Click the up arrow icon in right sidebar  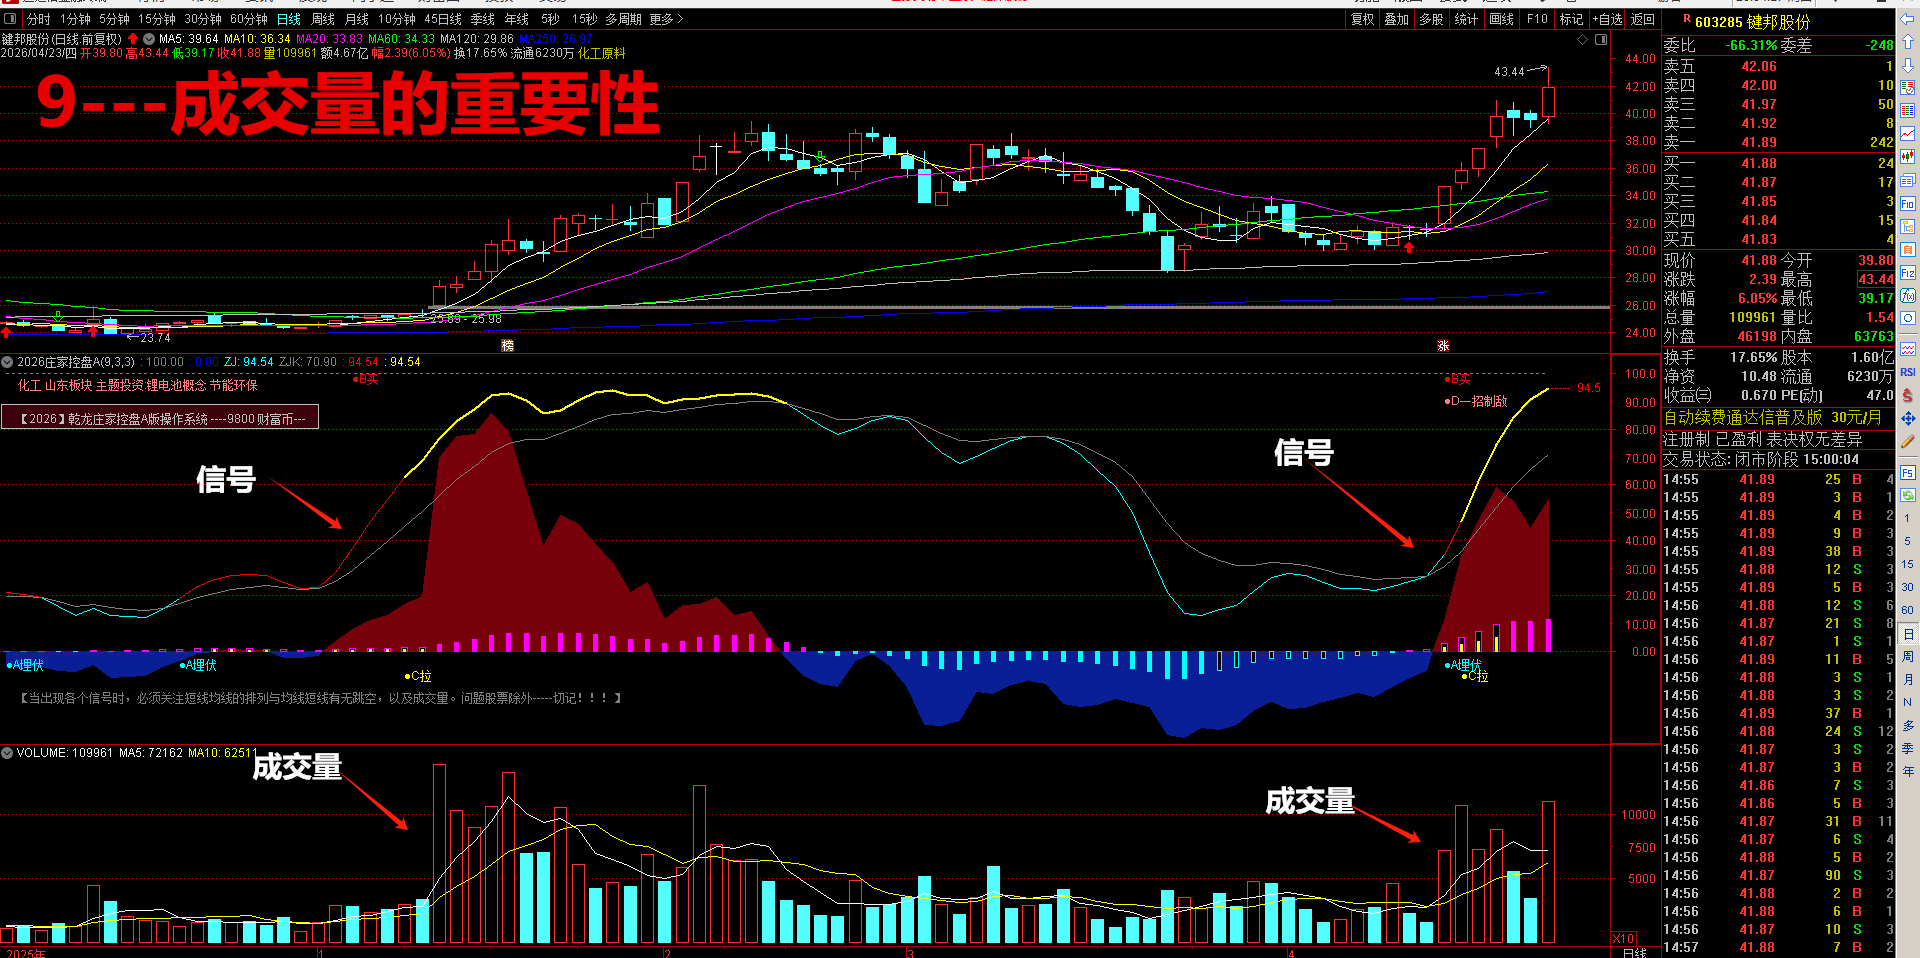point(1908,42)
